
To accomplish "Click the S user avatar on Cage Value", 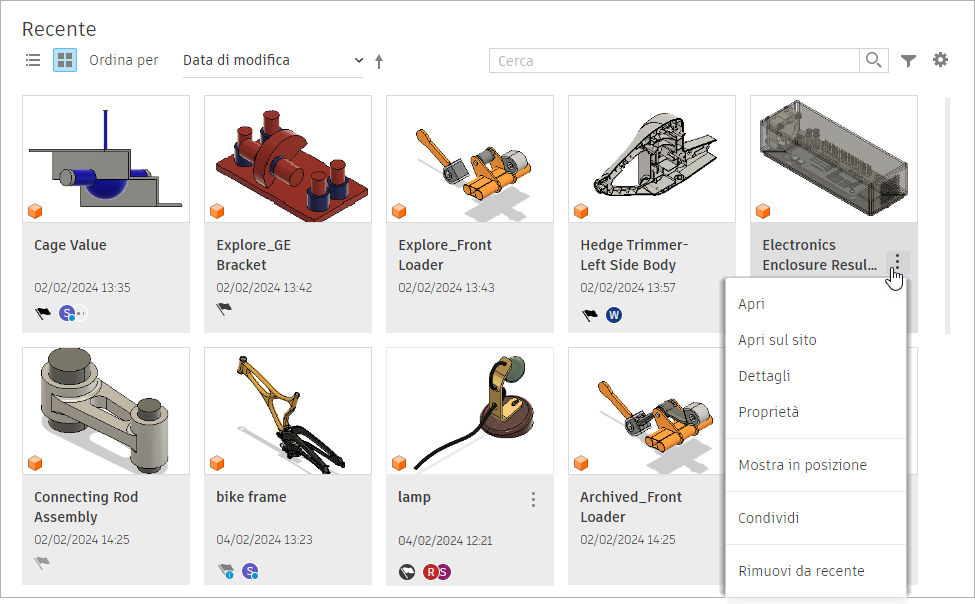I will pyautogui.click(x=67, y=313).
